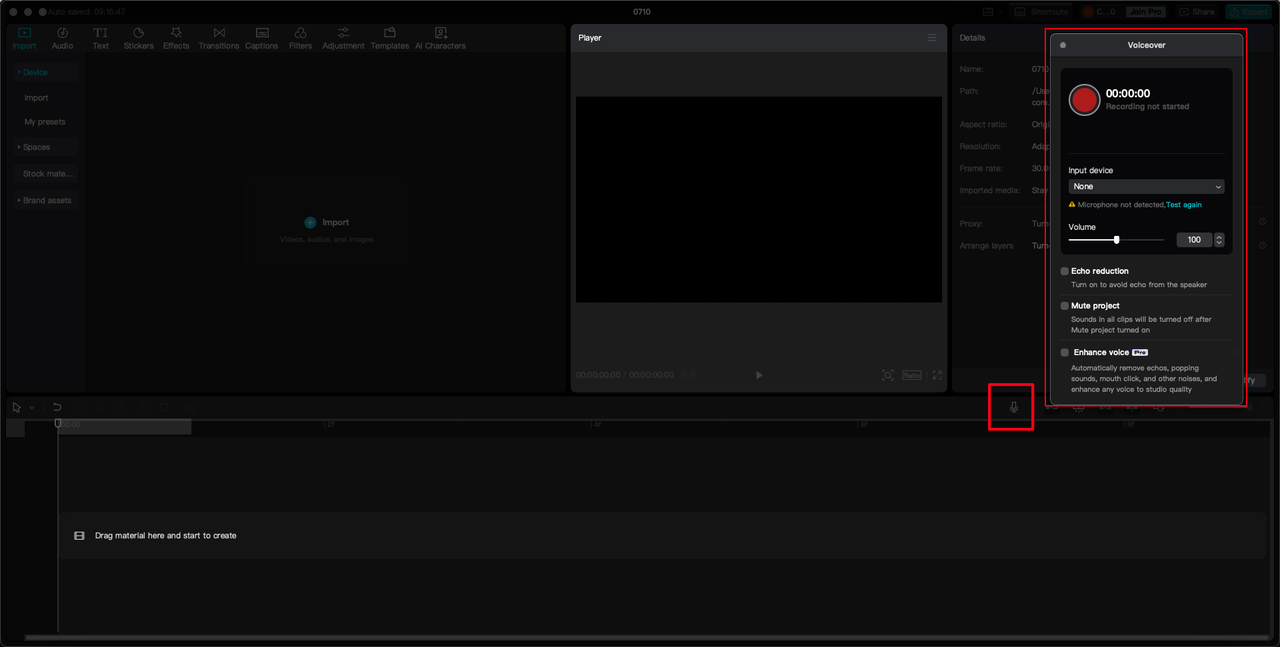Close the Voiceover dialog with its gray dot
1280x647 pixels.
1063,45
